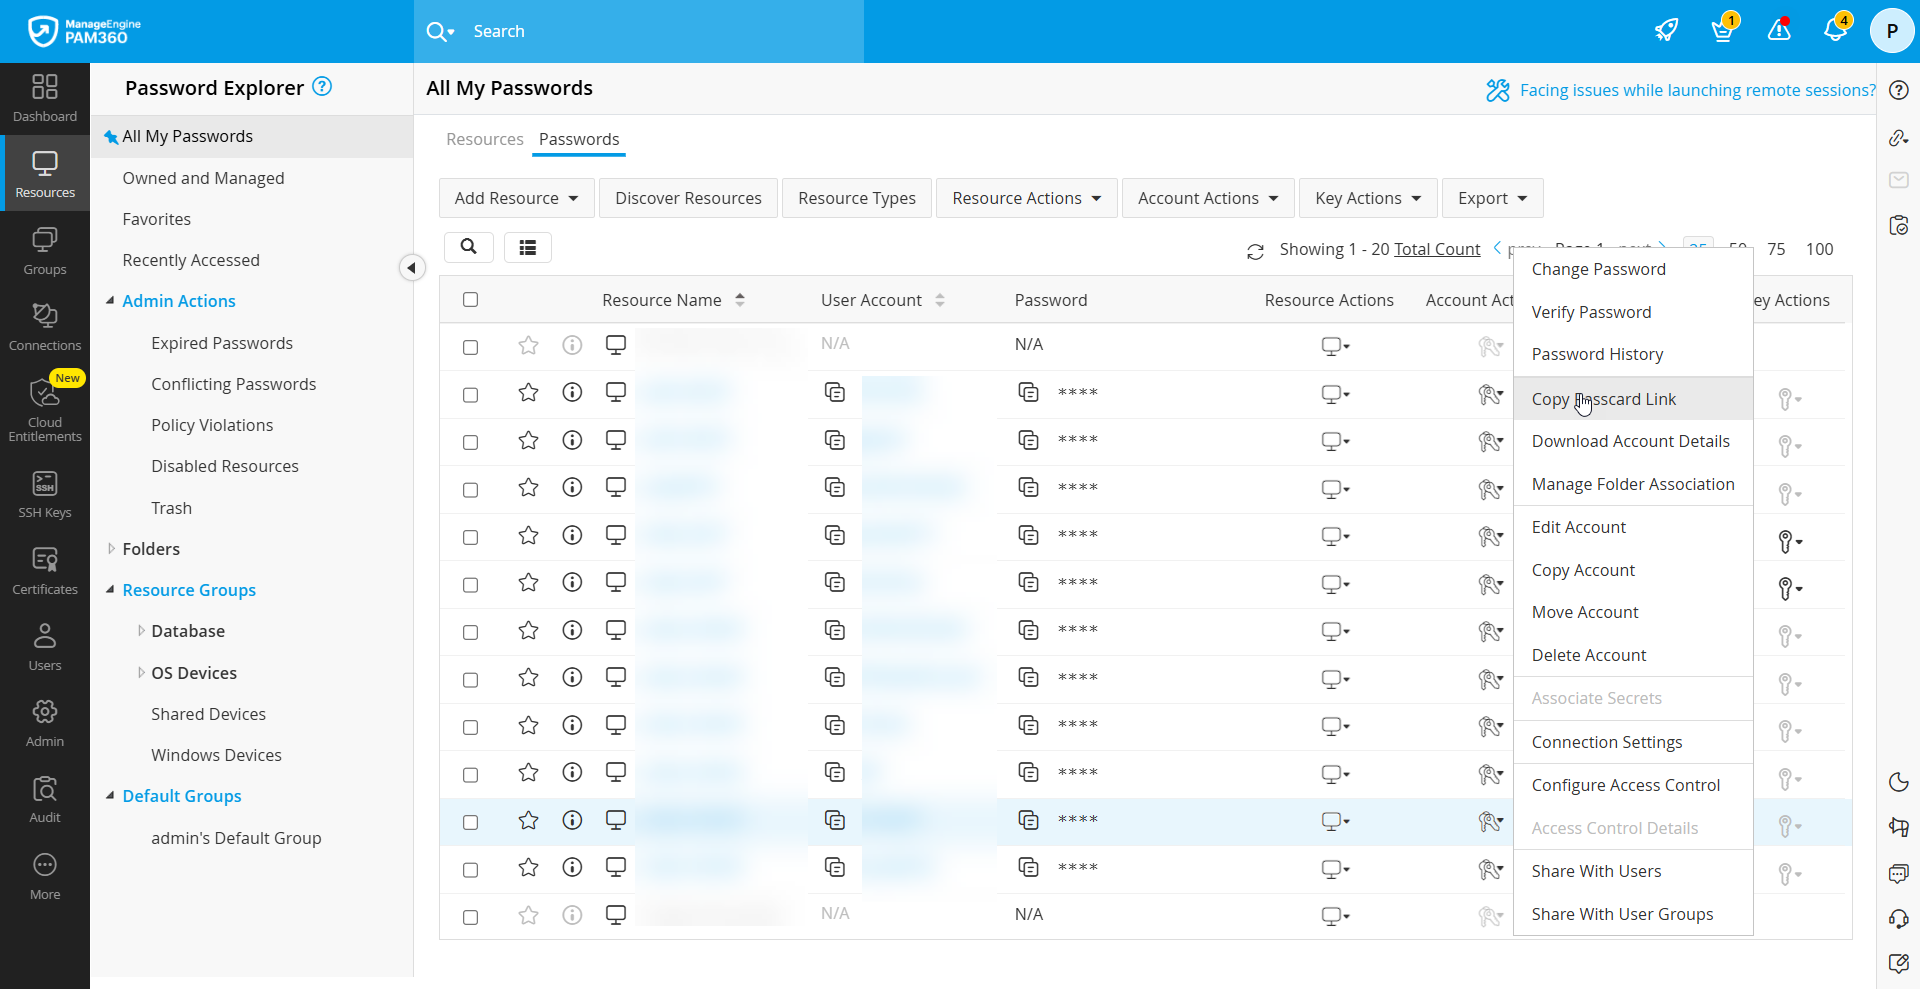Open the notifications bell icon
Viewport: 1920px width, 989px height.
[x=1836, y=31]
